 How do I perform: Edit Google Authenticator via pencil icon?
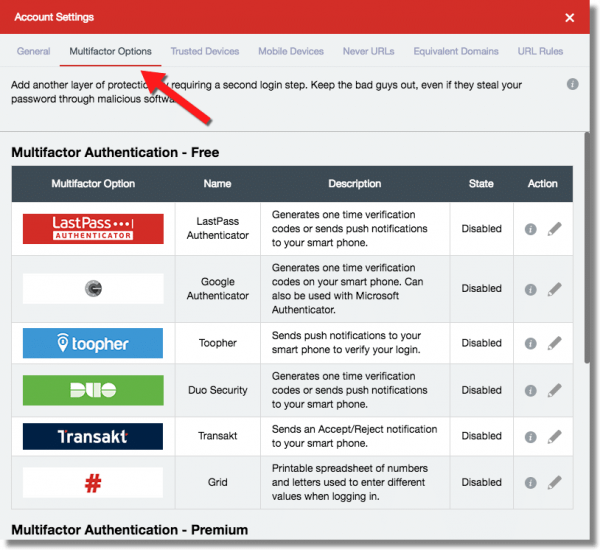(554, 289)
